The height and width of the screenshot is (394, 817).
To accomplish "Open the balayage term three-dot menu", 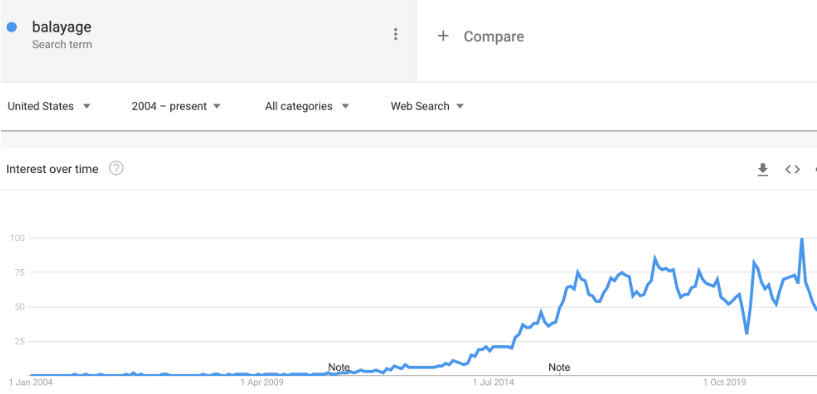I will pos(395,34).
